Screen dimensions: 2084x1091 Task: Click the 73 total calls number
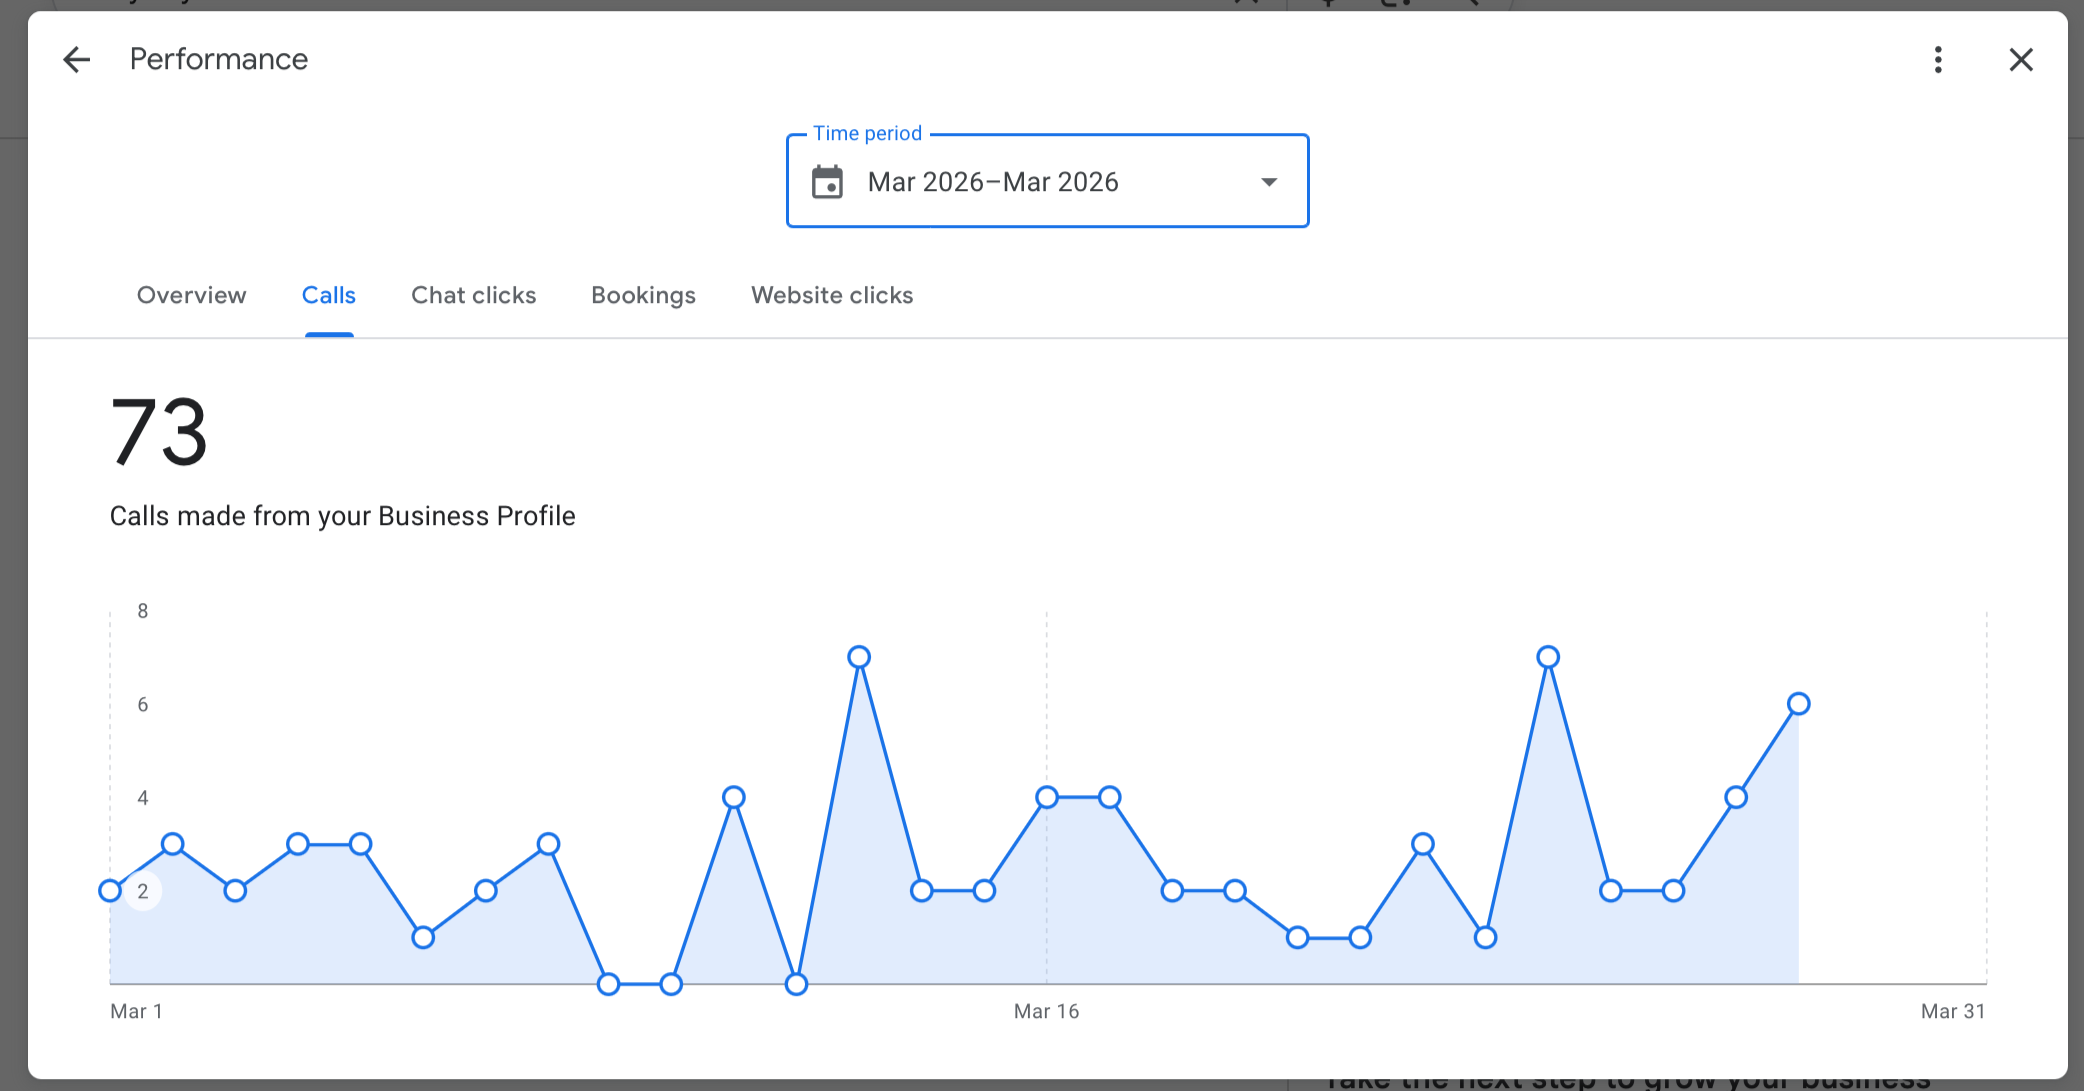(159, 432)
